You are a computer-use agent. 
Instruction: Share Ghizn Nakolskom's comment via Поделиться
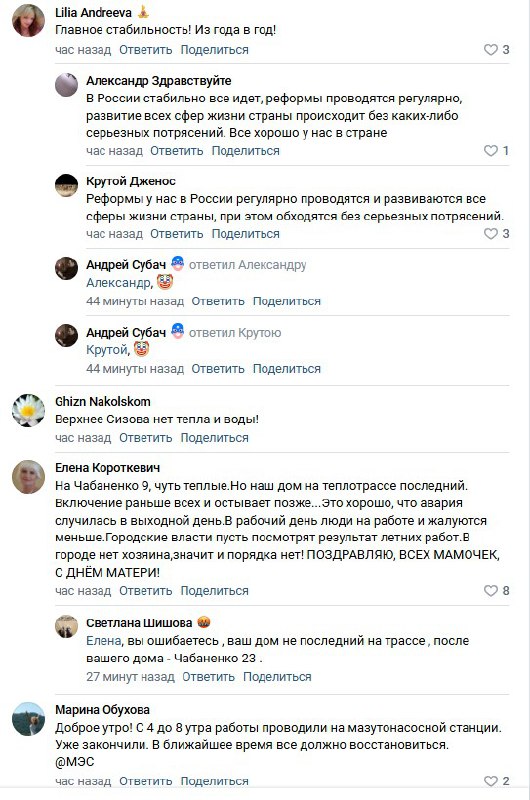[x=214, y=438]
